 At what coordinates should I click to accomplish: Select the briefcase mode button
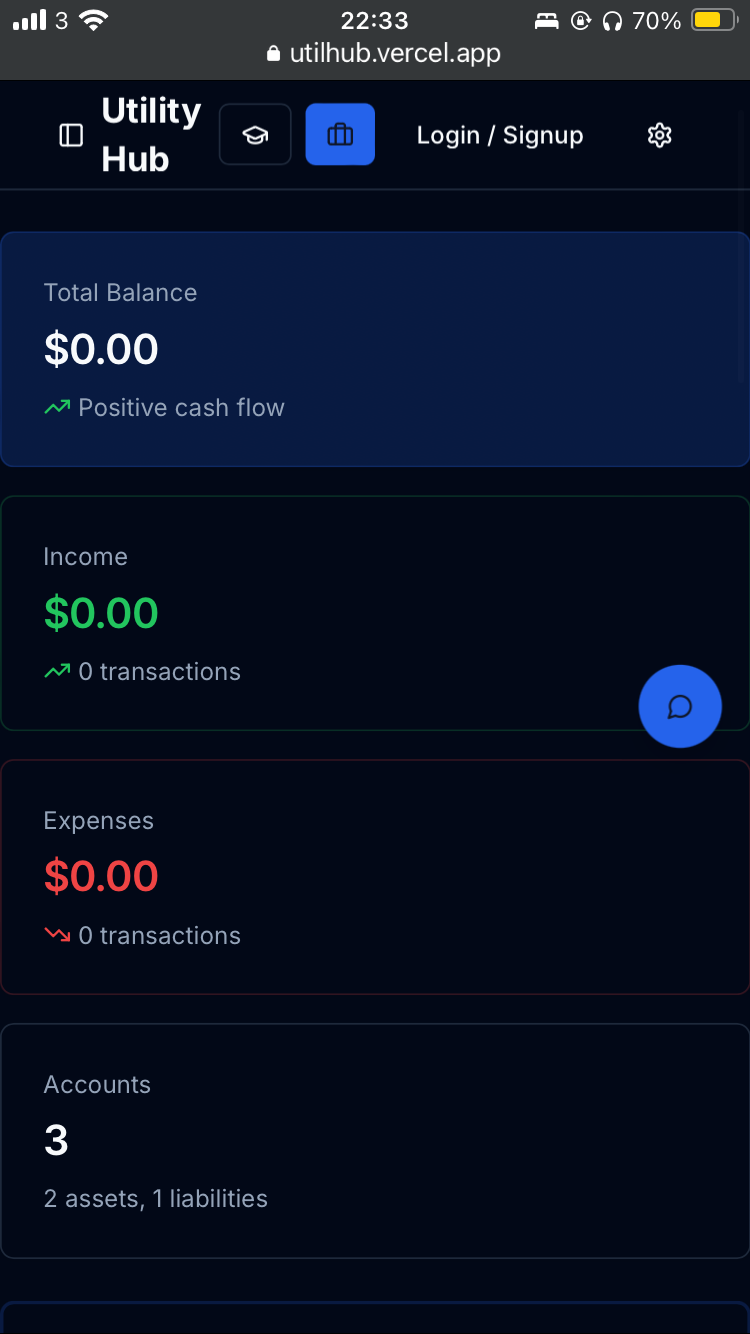[340, 134]
